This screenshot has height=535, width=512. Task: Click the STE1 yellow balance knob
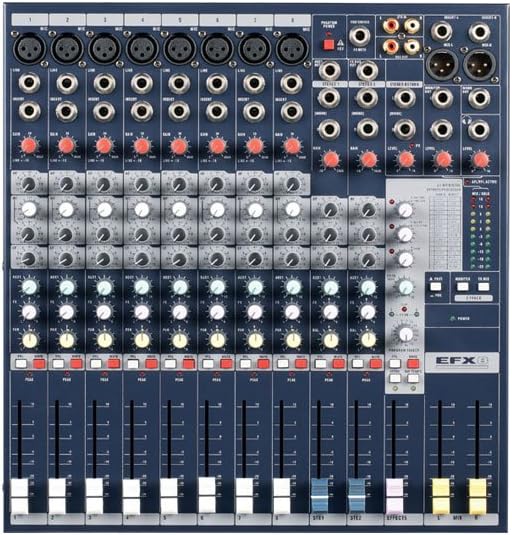[x=330, y=340]
